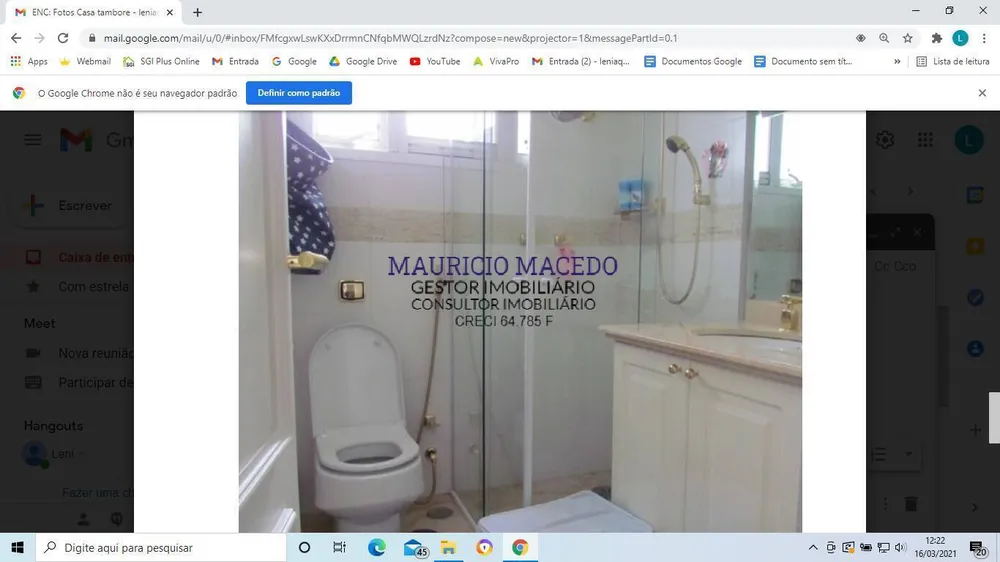The height and width of the screenshot is (562, 1000).
Task: Open the YouTube bookmark
Action: point(435,61)
